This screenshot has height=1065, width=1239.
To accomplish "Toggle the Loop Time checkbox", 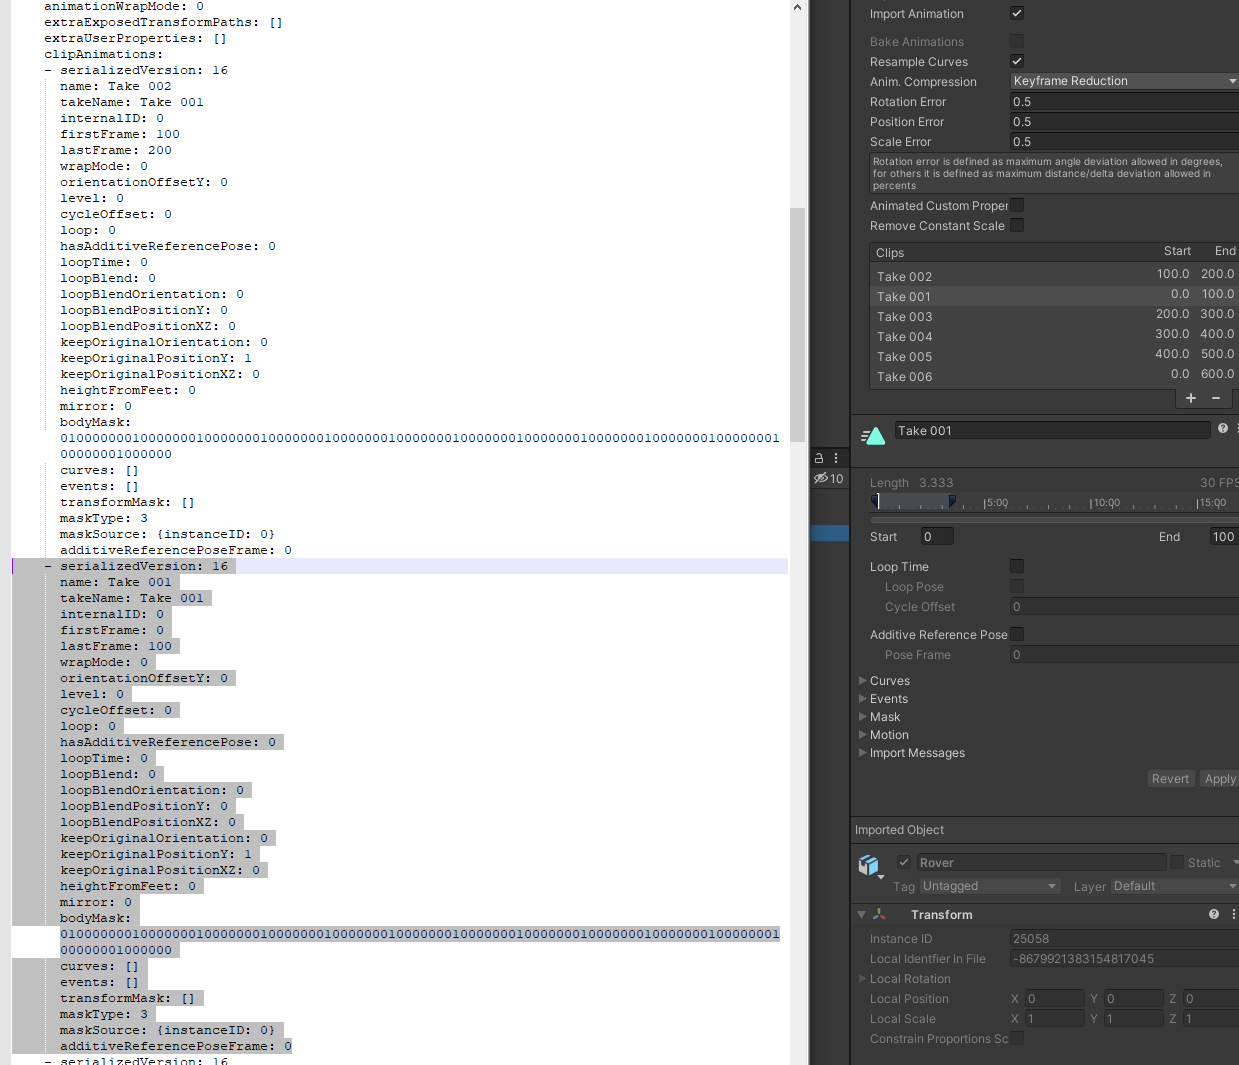I will click(1016, 566).
